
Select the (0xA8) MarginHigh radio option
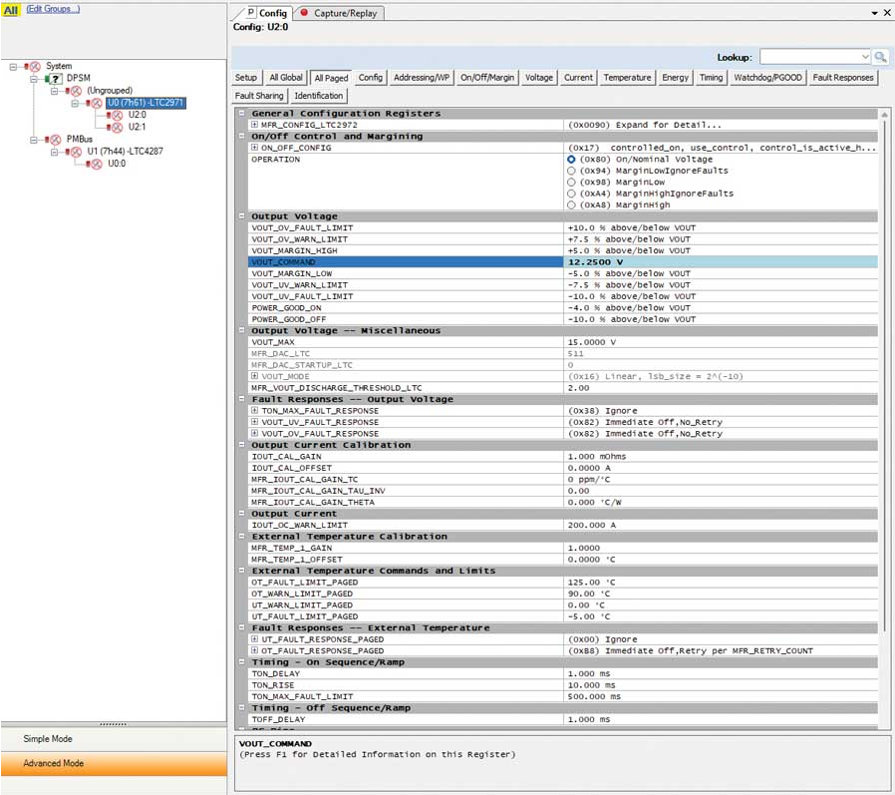(x=571, y=205)
